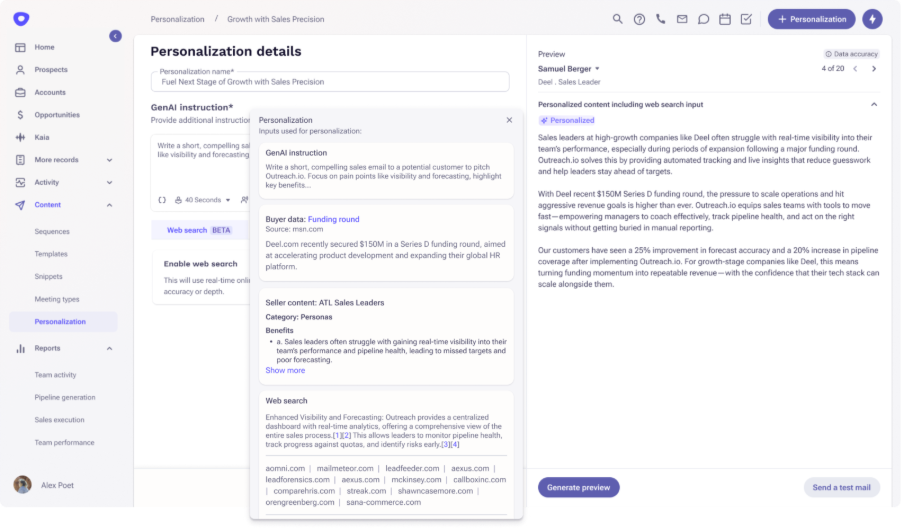Image resolution: width=901 pixels, height=529 pixels.
Task: Click the Outreach logo icon
Action: (21, 18)
